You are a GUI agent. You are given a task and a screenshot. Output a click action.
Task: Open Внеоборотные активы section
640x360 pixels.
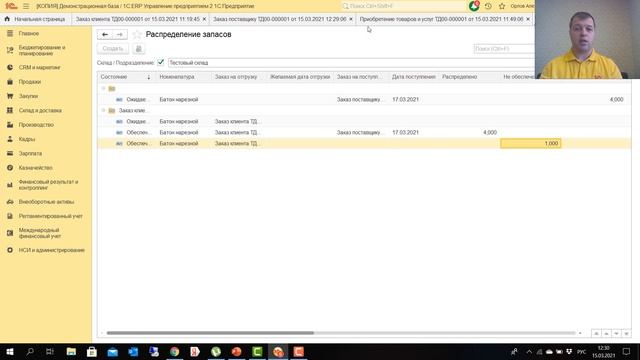click(x=46, y=202)
